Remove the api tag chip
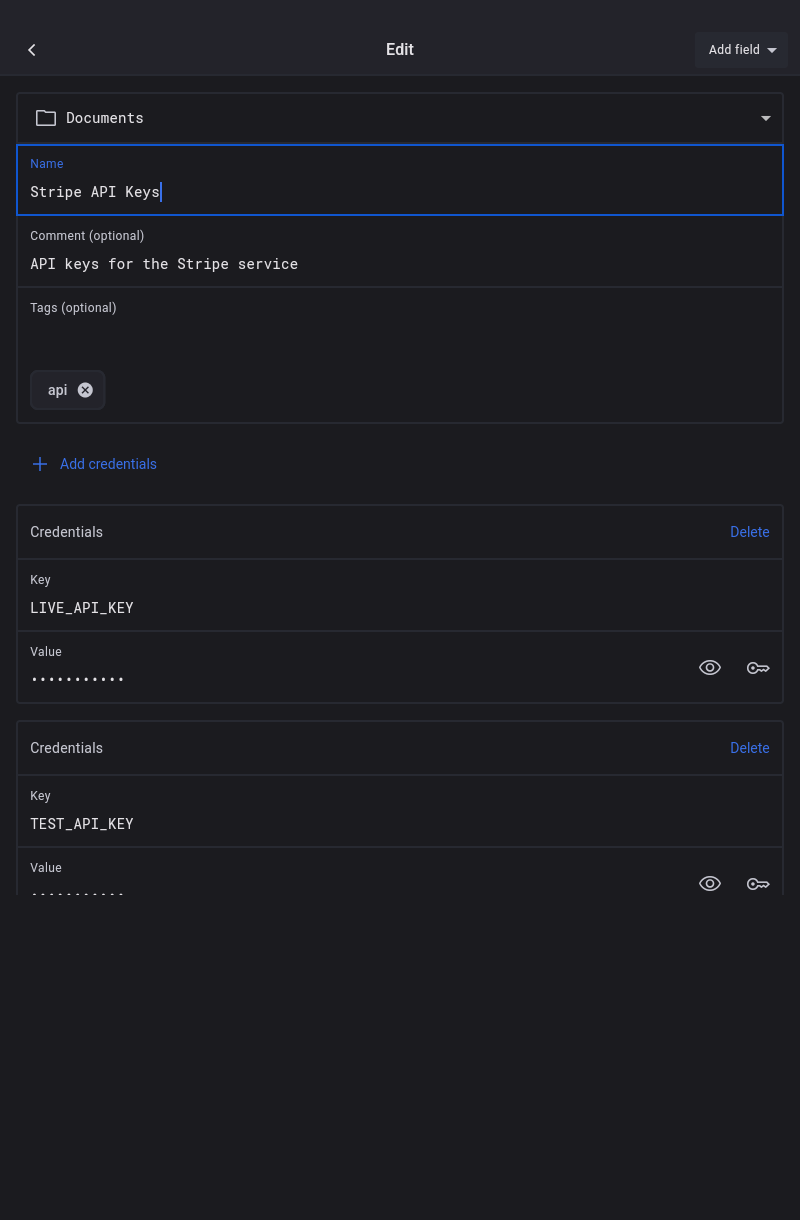Screen dimensions: 800x1220 pyautogui.click(x=85, y=390)
